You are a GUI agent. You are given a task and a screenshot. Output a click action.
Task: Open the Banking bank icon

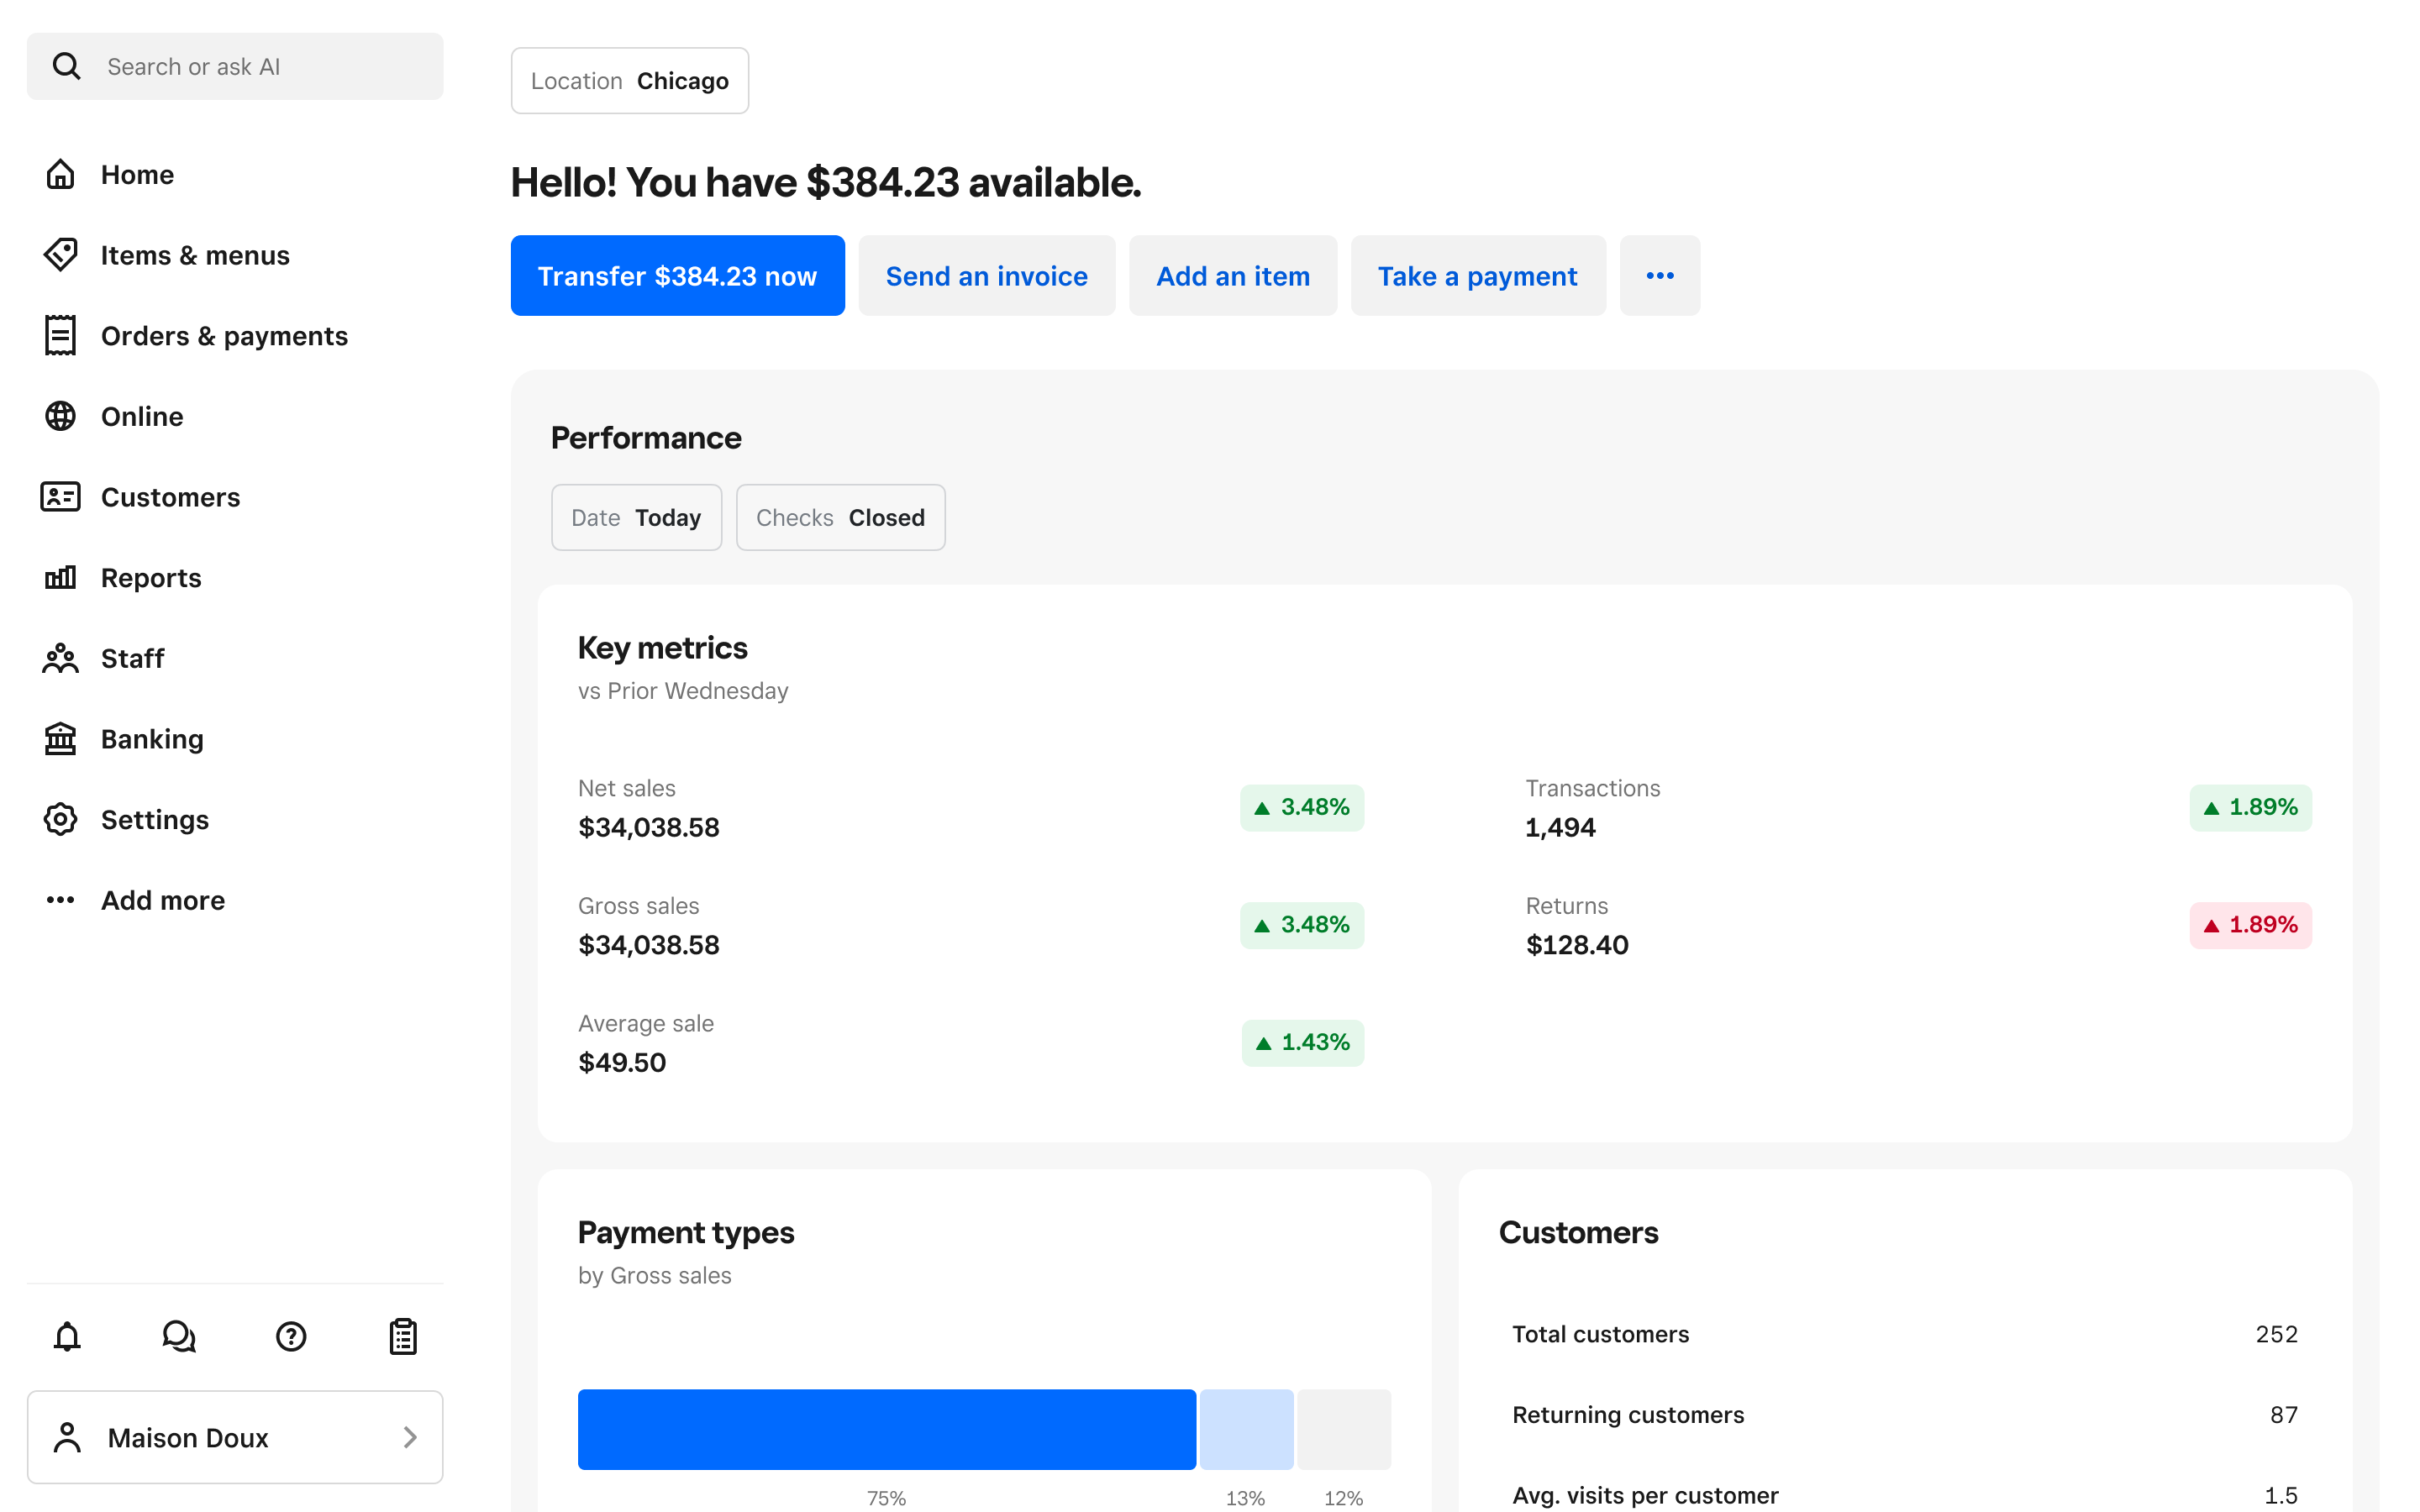(x=60, y=738)
